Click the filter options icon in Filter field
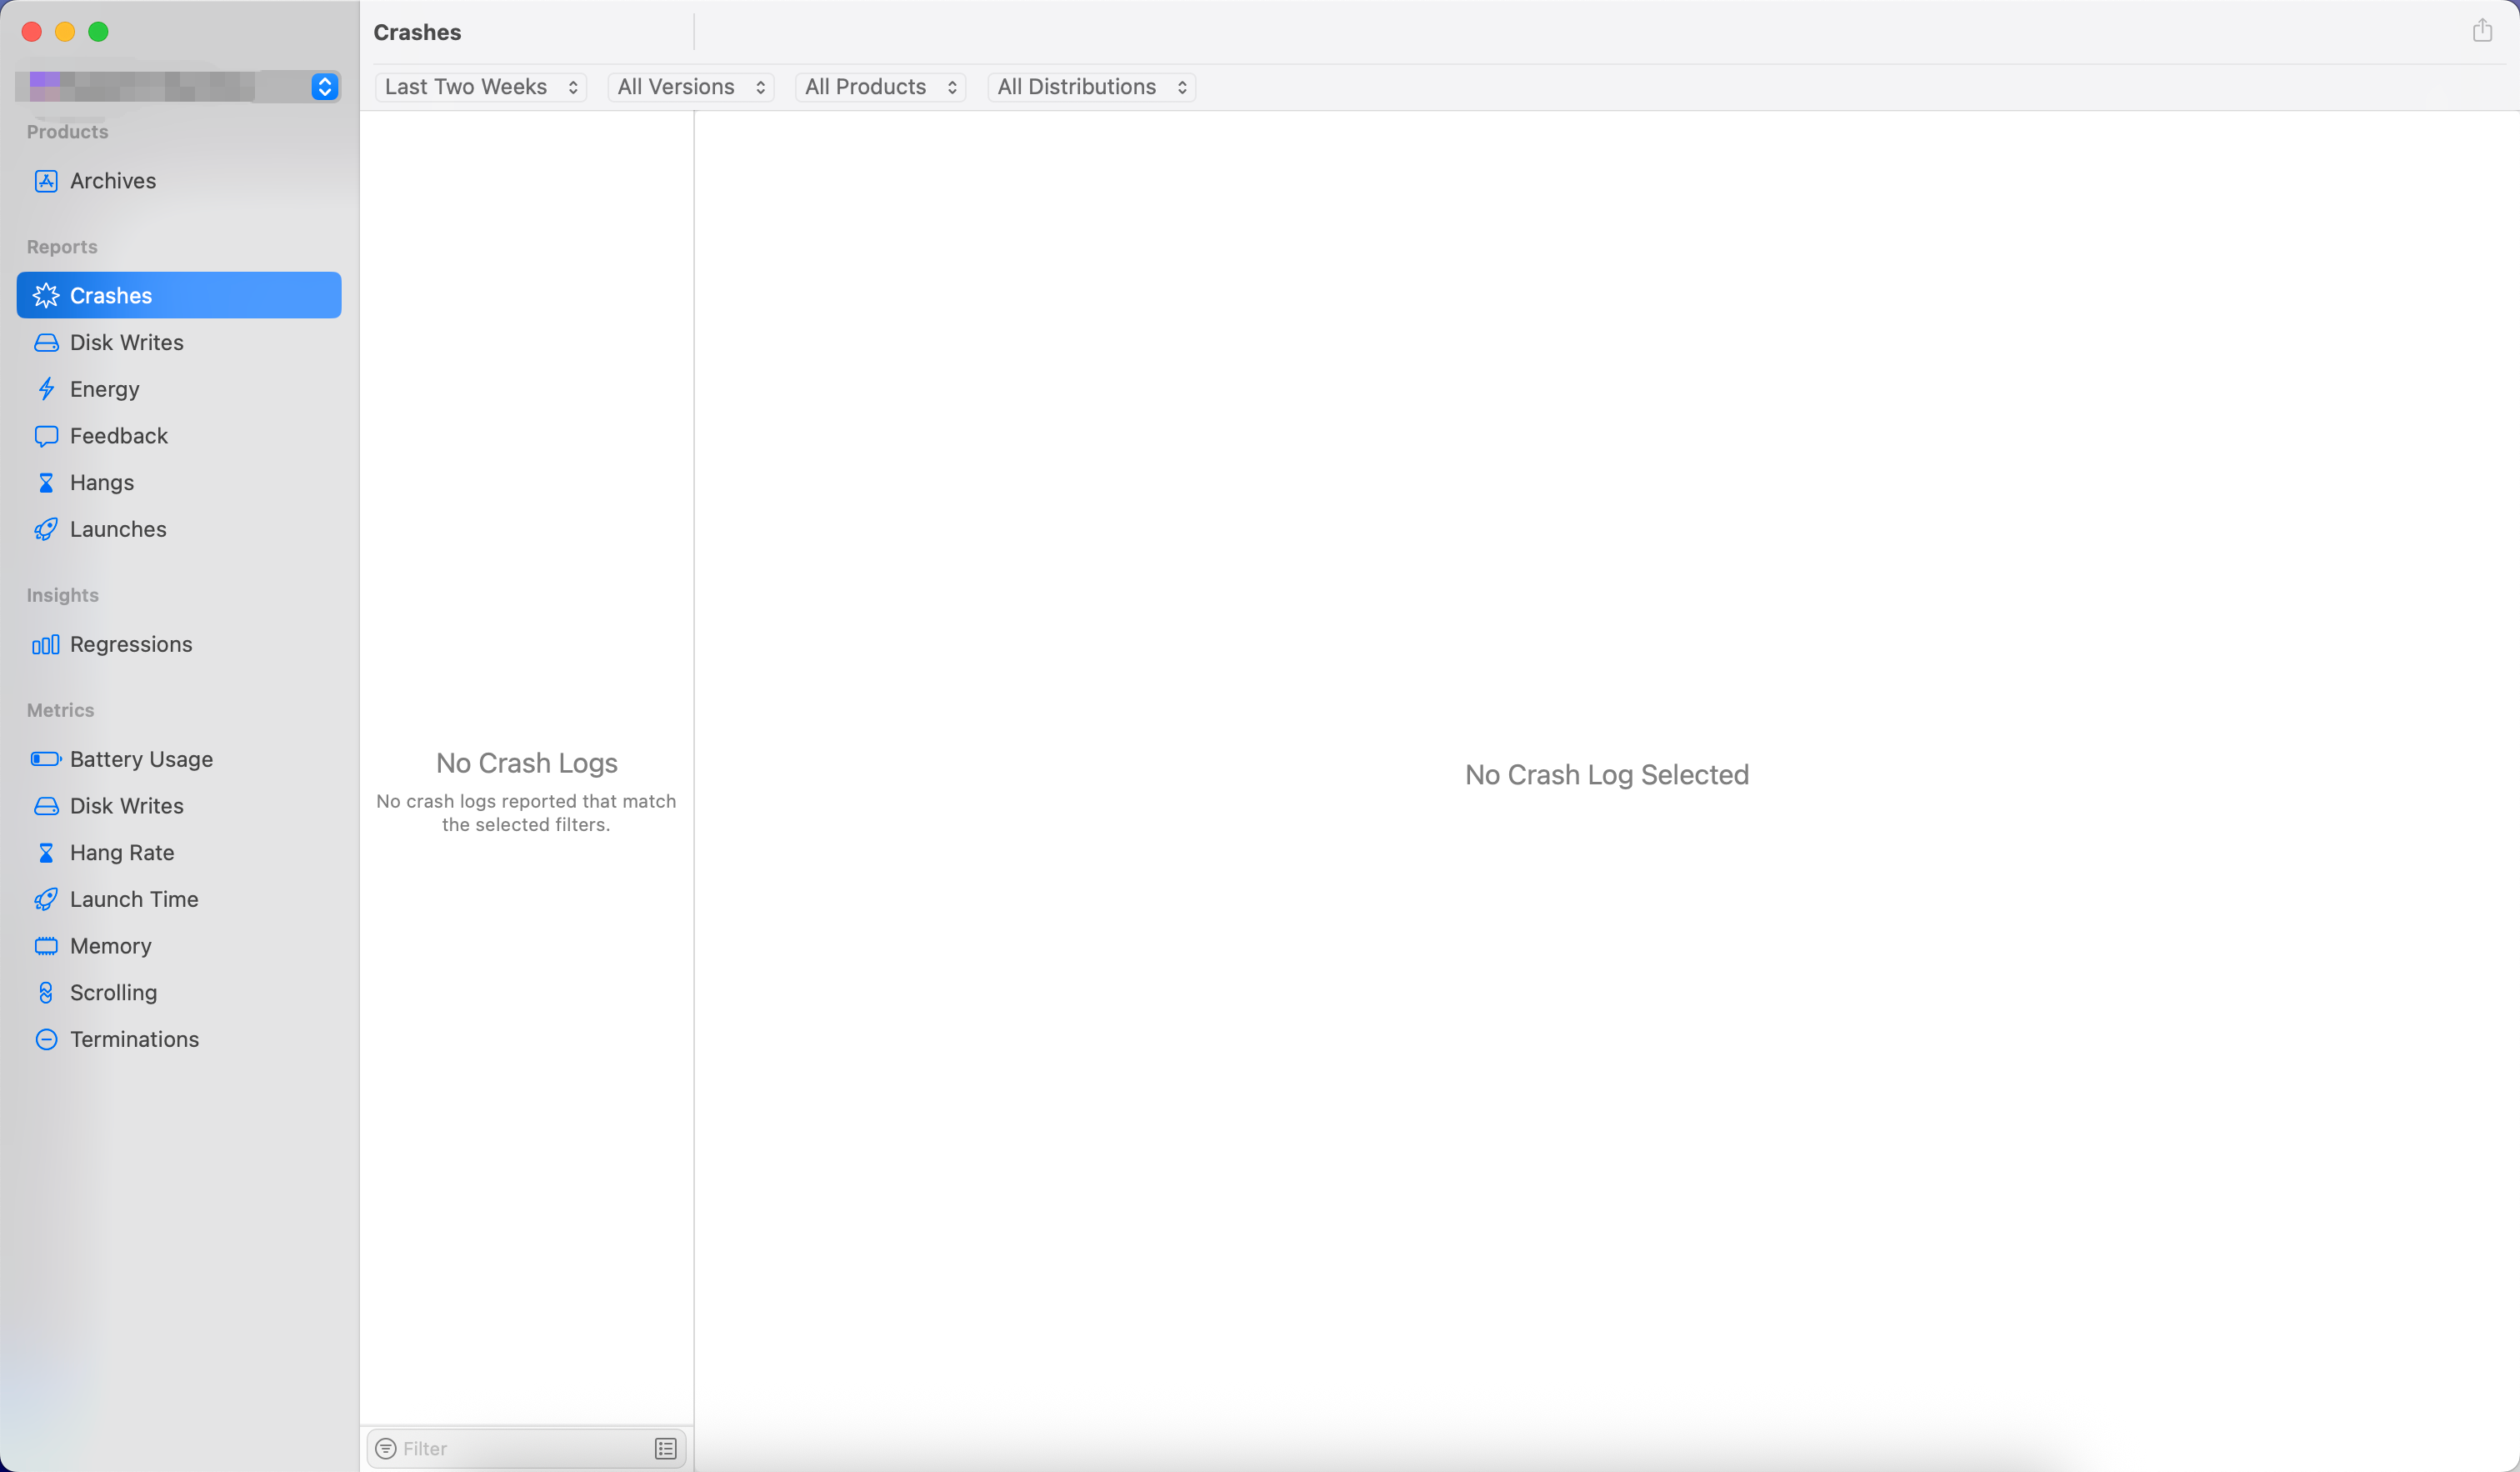 (386, 1448)
